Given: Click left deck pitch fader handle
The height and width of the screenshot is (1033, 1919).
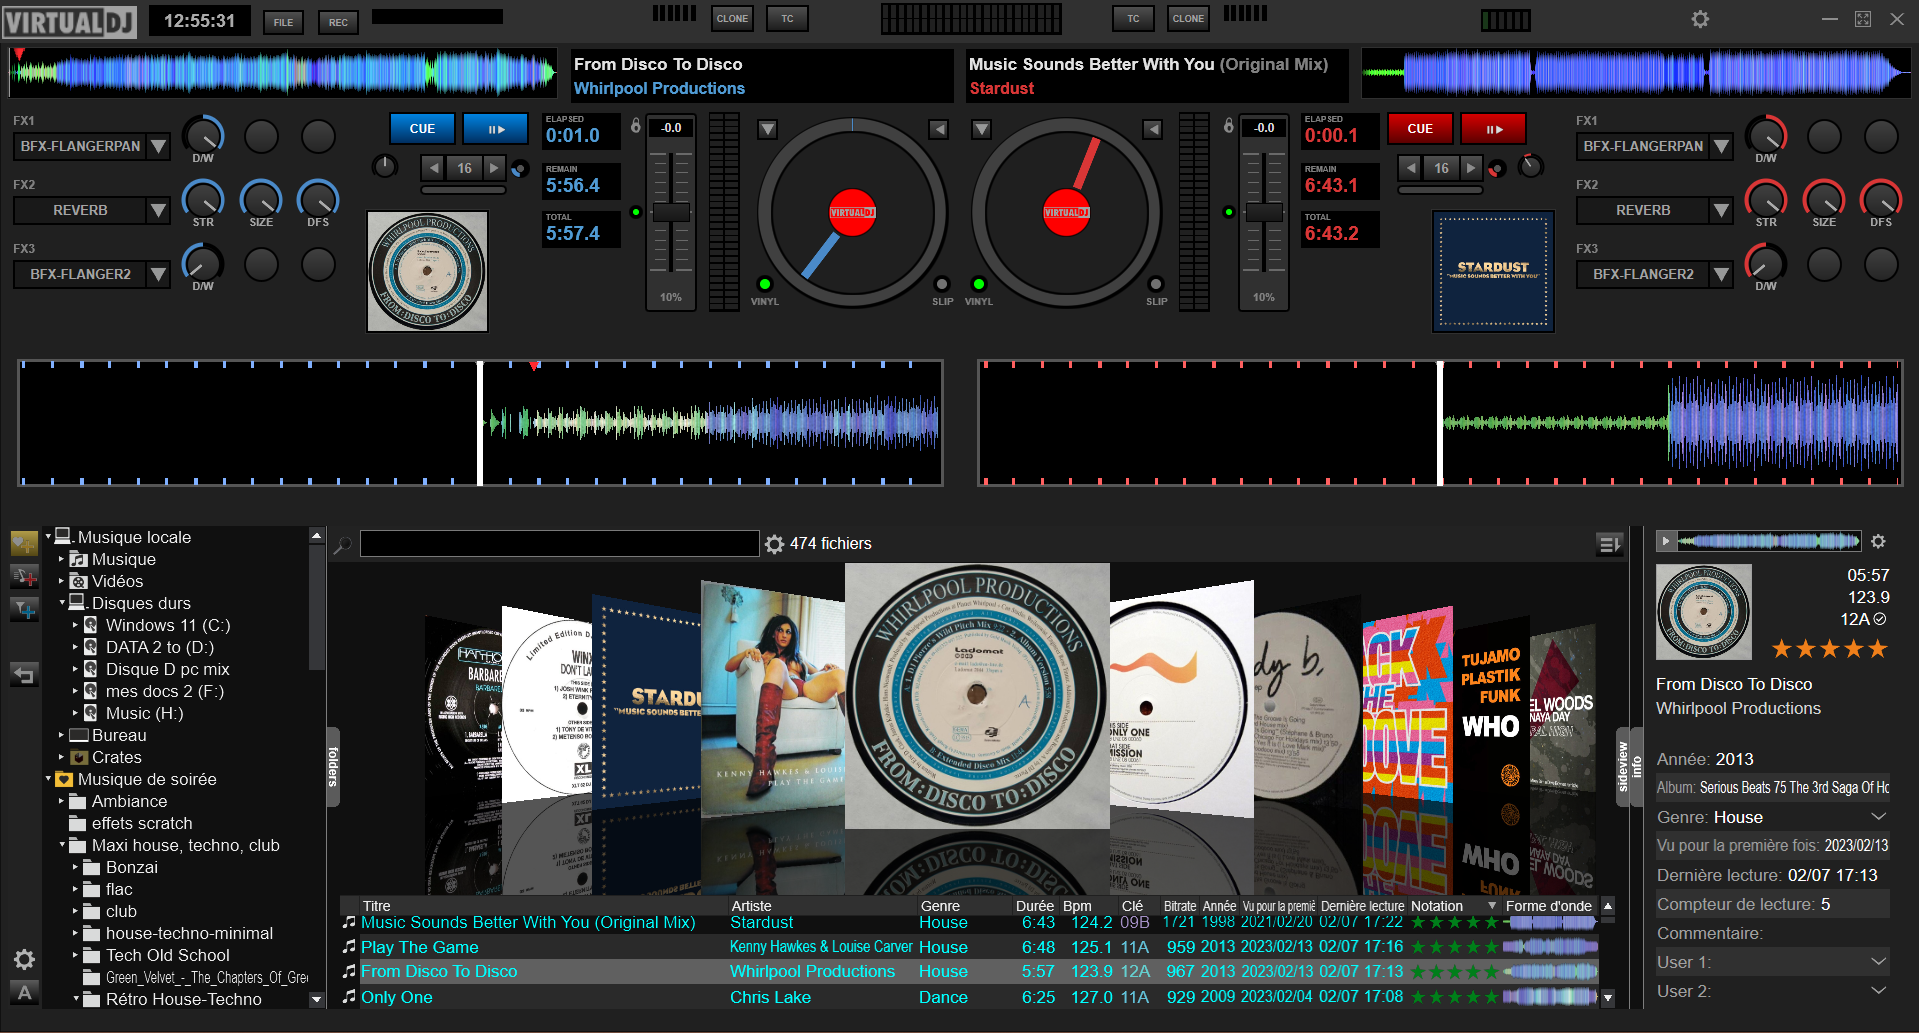Looking at the screenshot, I should point(671,212).
